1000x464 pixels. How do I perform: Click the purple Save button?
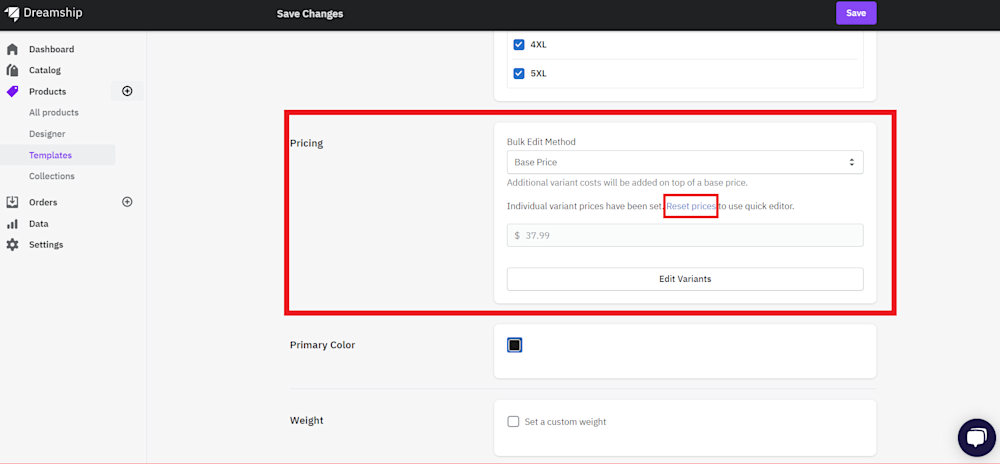(x=856, y=13)
